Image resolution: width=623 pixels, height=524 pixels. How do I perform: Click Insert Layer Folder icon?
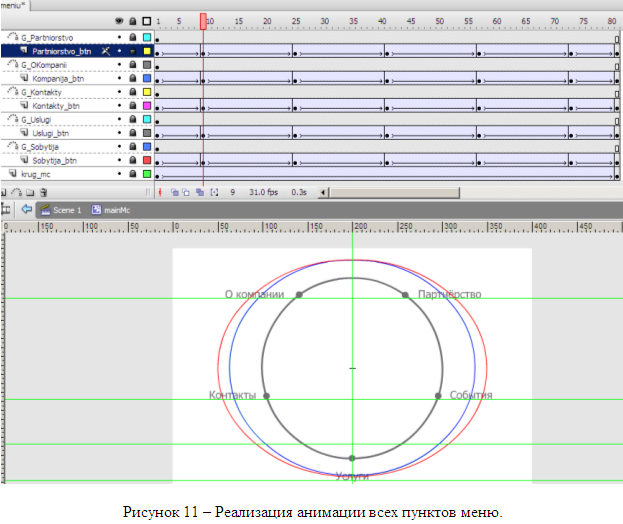pos(30,193)
